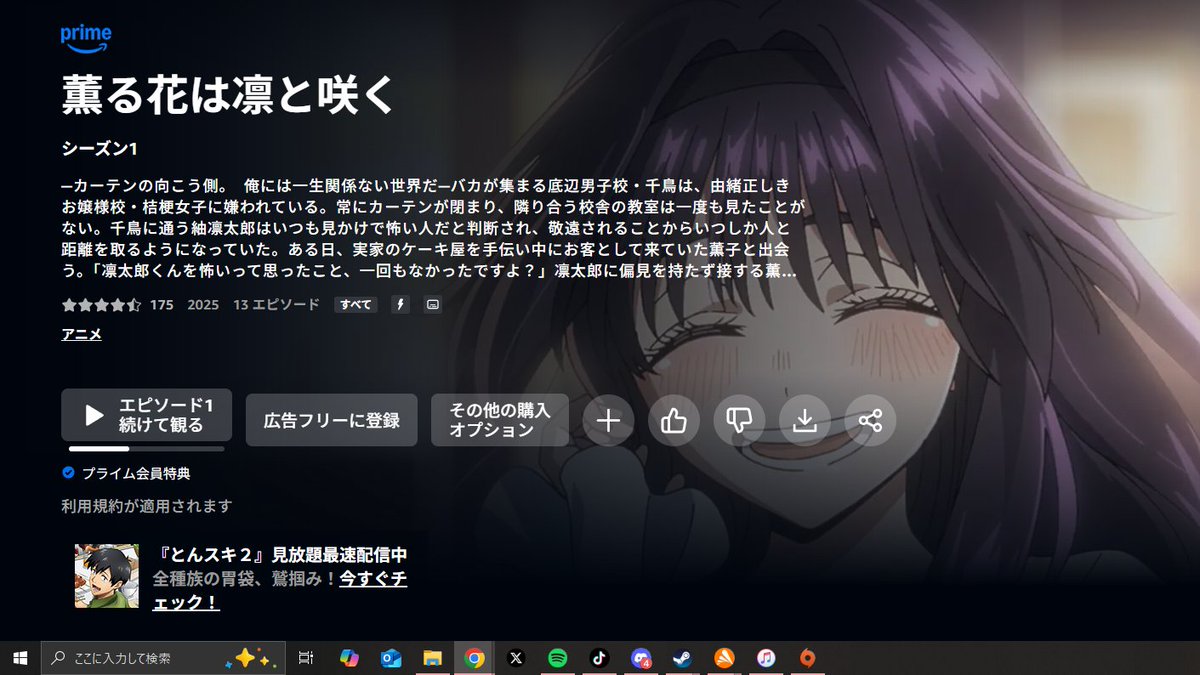Click the orange curved-stripes taskbar icon
This screenshot has height=675, width=1200.
[x=724, y=658]
